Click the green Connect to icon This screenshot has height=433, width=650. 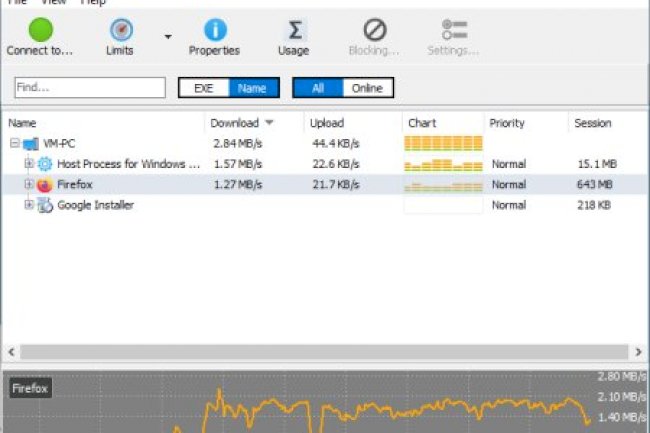[40, 30]
